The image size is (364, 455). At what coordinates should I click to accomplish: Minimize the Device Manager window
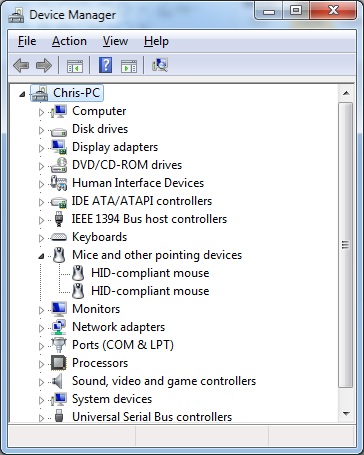coord(269,11)
